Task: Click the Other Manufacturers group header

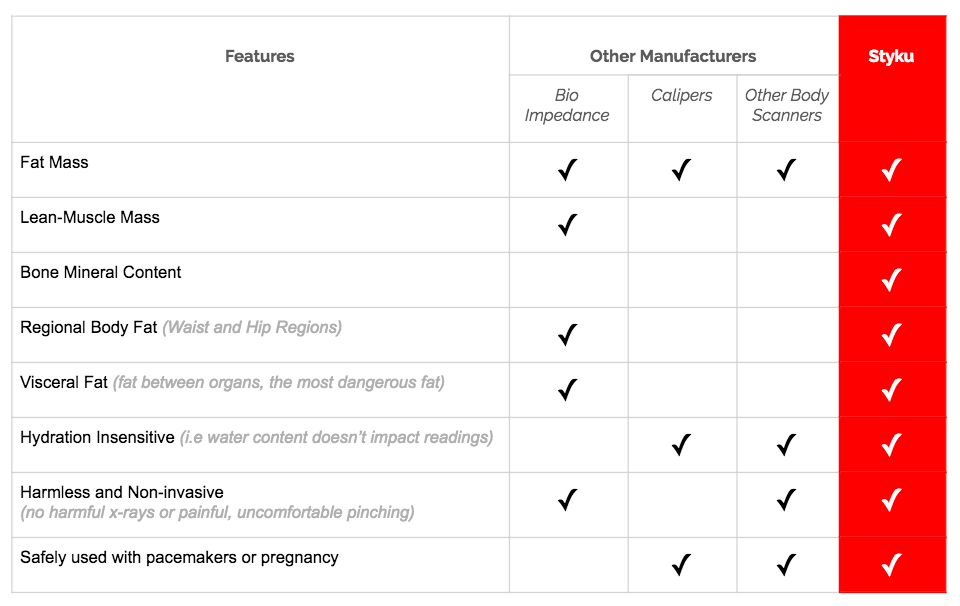Action: click(673, 56)
